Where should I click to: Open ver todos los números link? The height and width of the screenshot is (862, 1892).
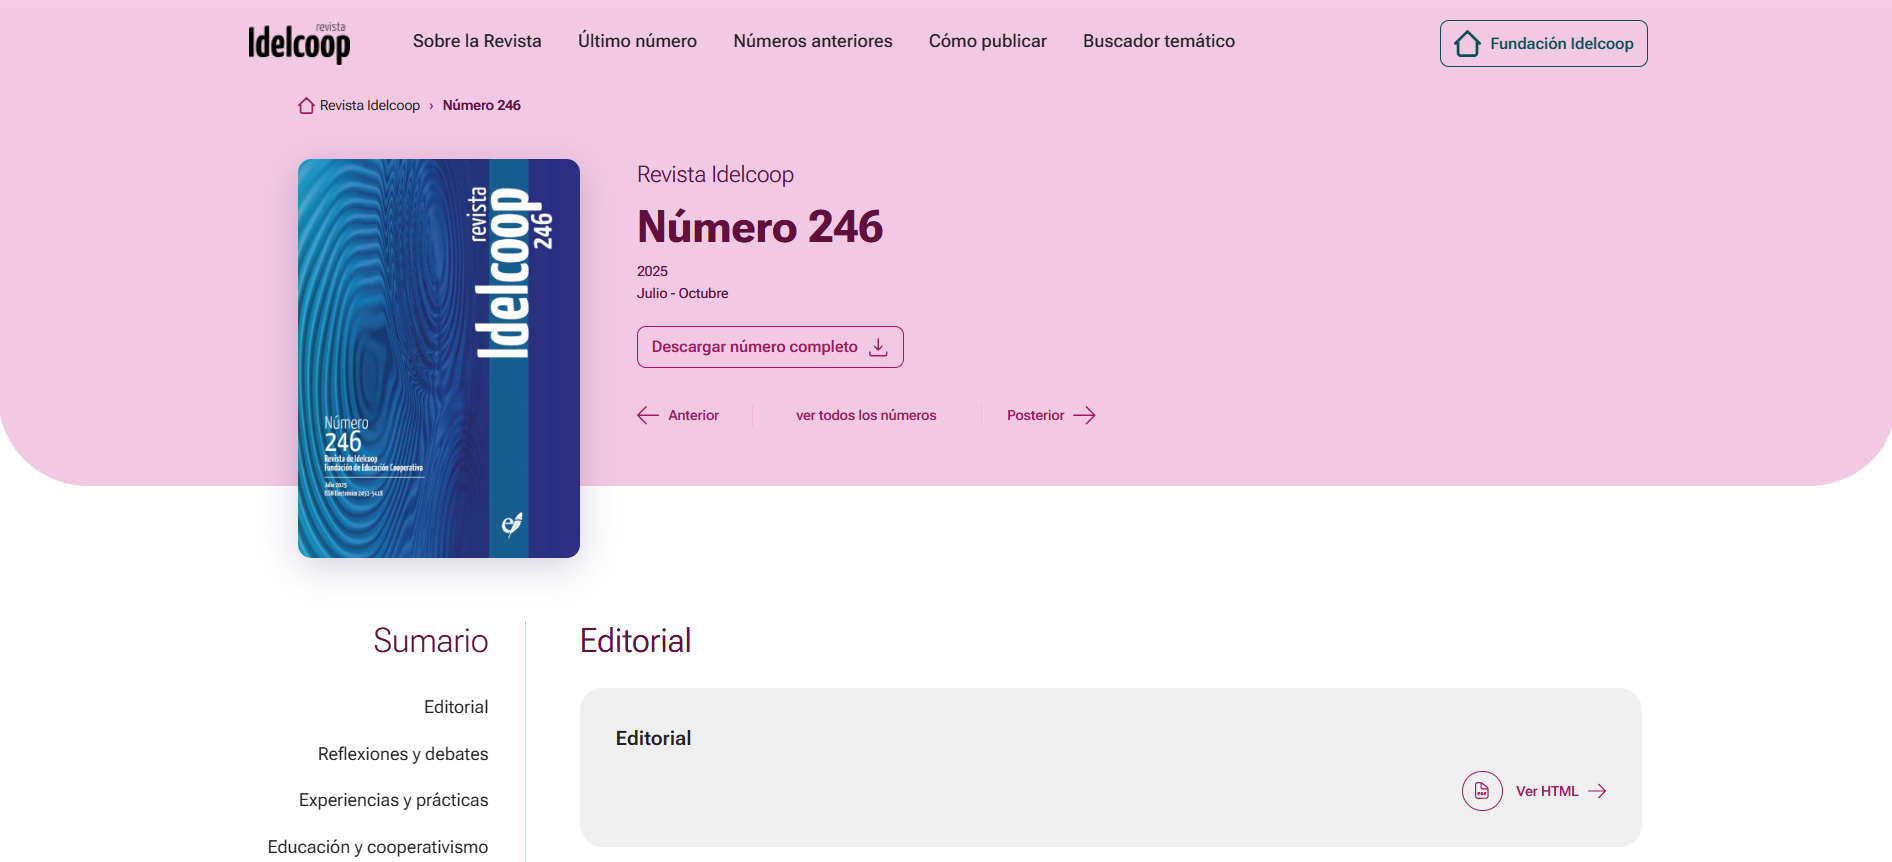coord(866,415)
